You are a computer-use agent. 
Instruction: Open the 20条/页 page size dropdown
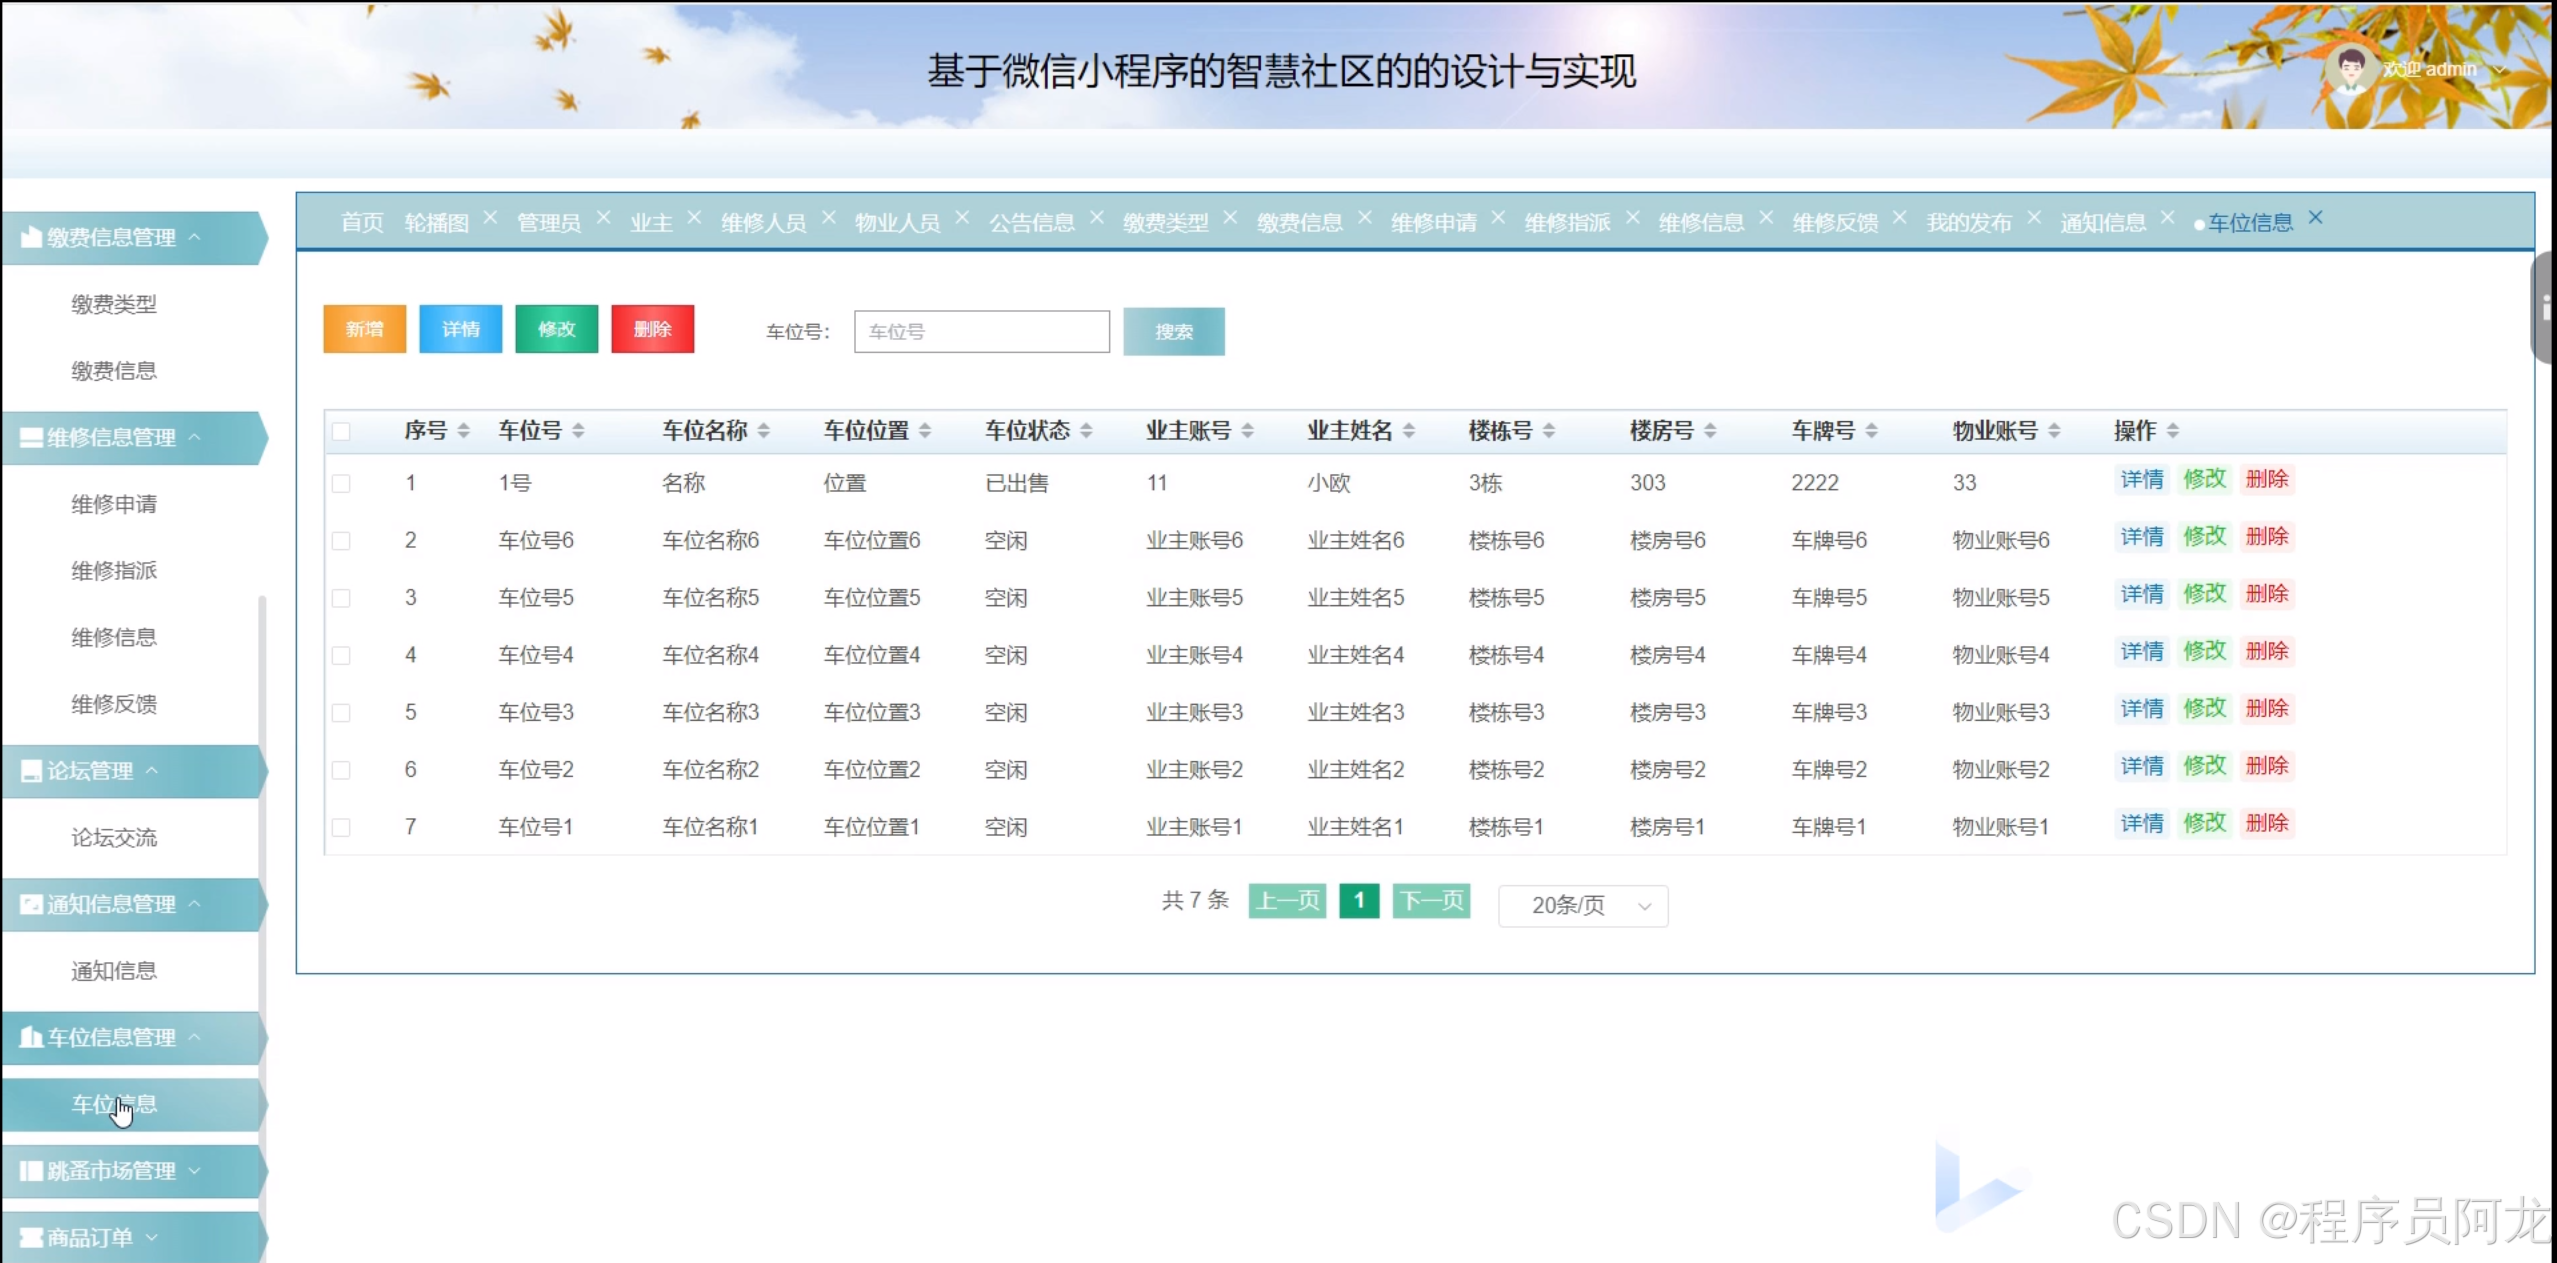(1582, 905)
